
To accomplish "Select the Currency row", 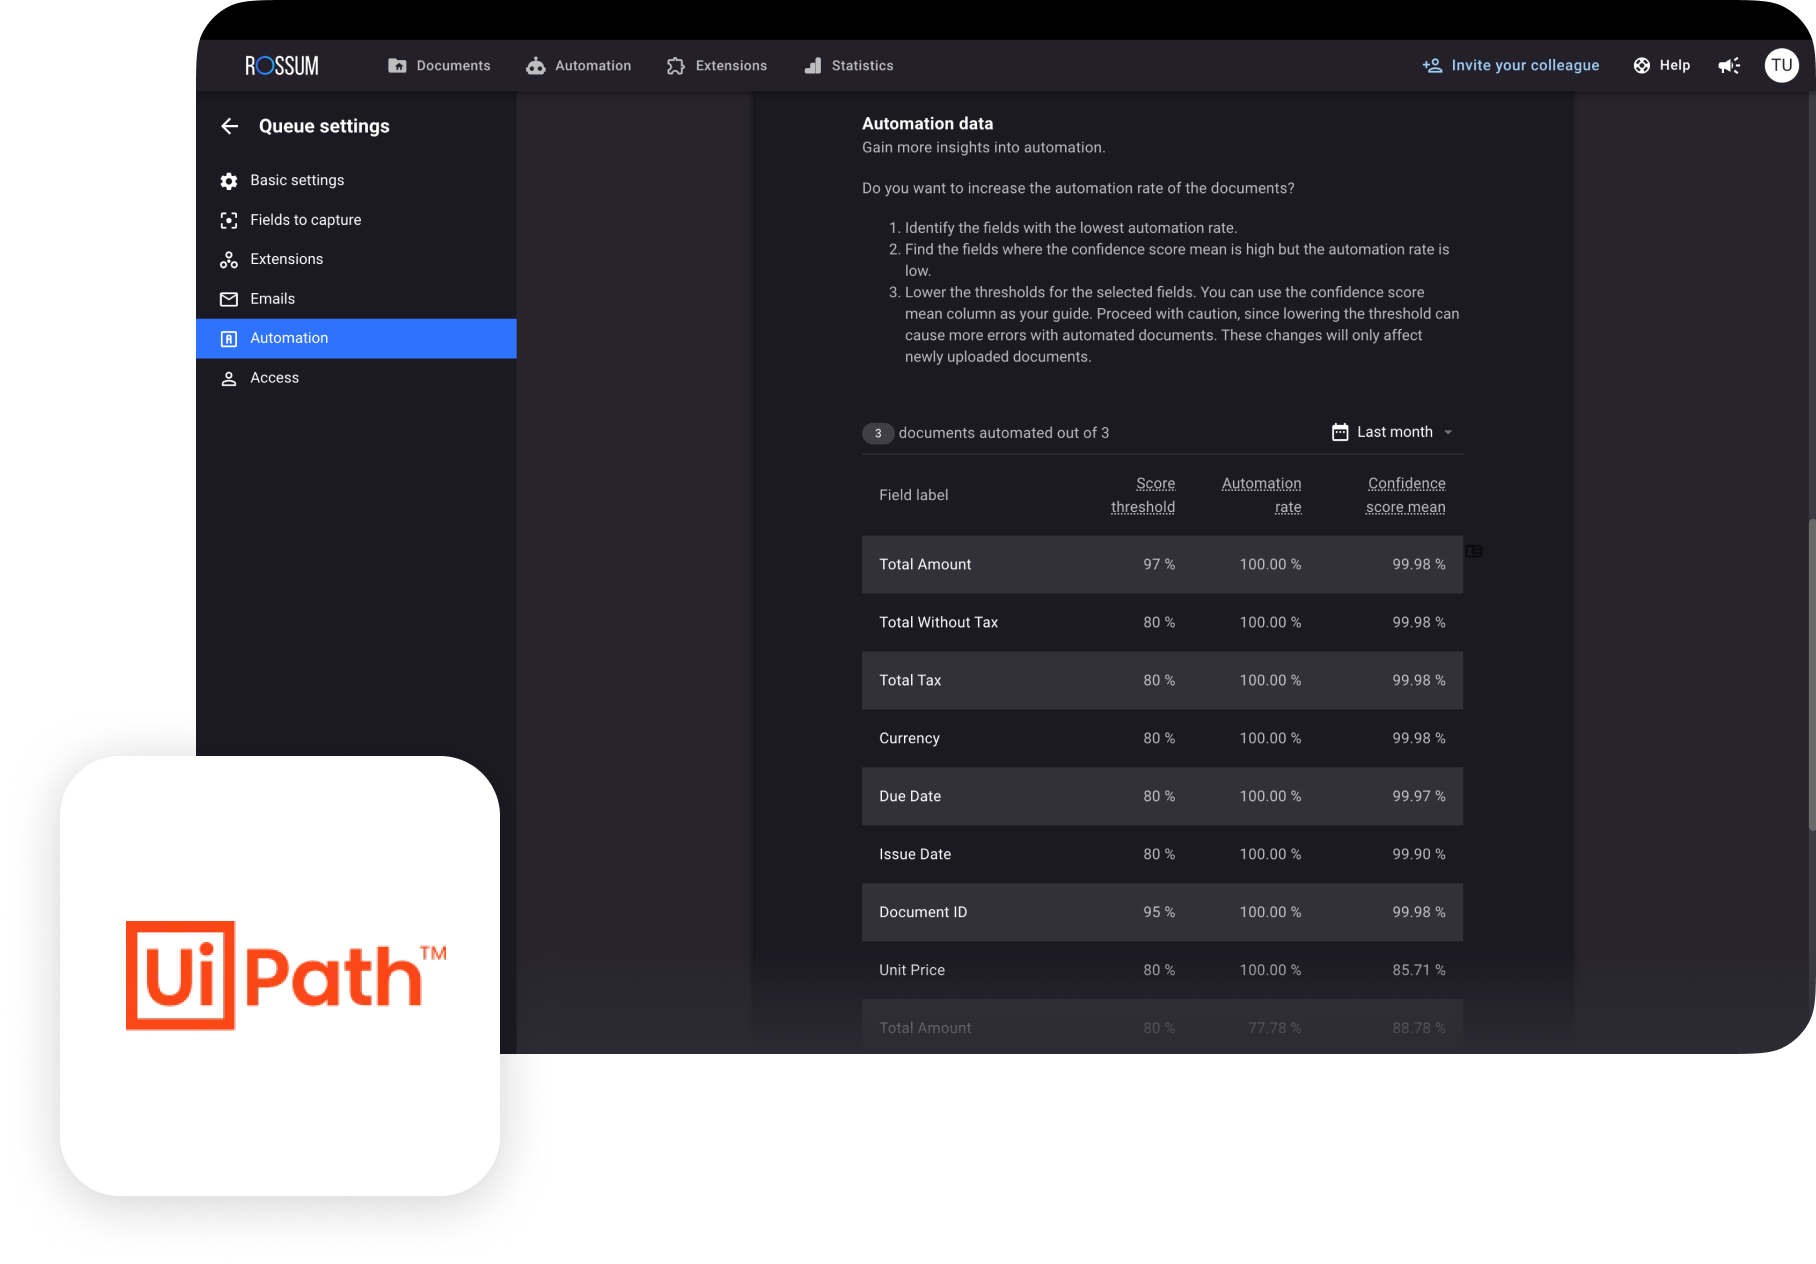I will pos(1162,739).
